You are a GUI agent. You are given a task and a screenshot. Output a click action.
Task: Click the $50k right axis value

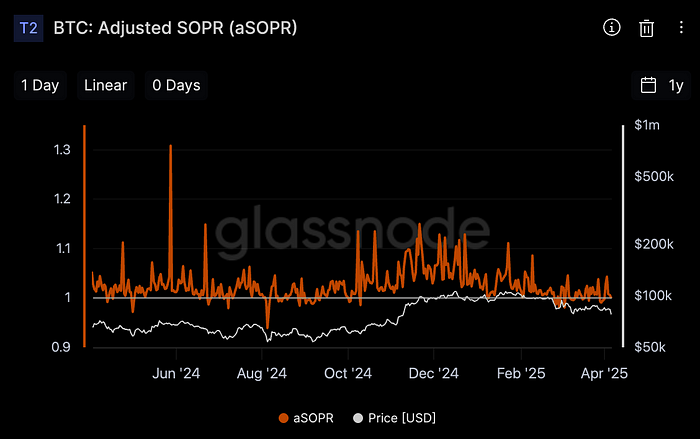(x=650, y=347)
